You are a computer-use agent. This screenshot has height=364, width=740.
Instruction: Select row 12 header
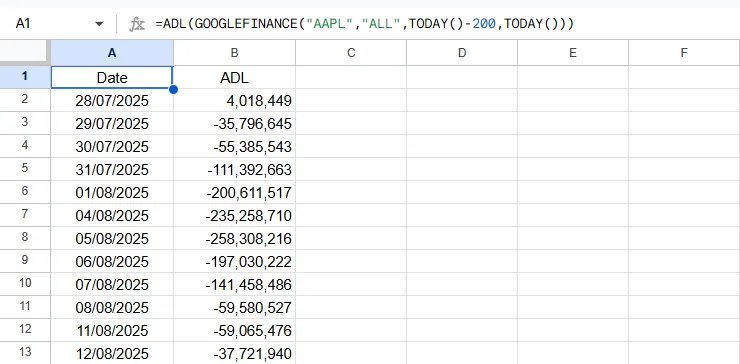tap(25, 330)
